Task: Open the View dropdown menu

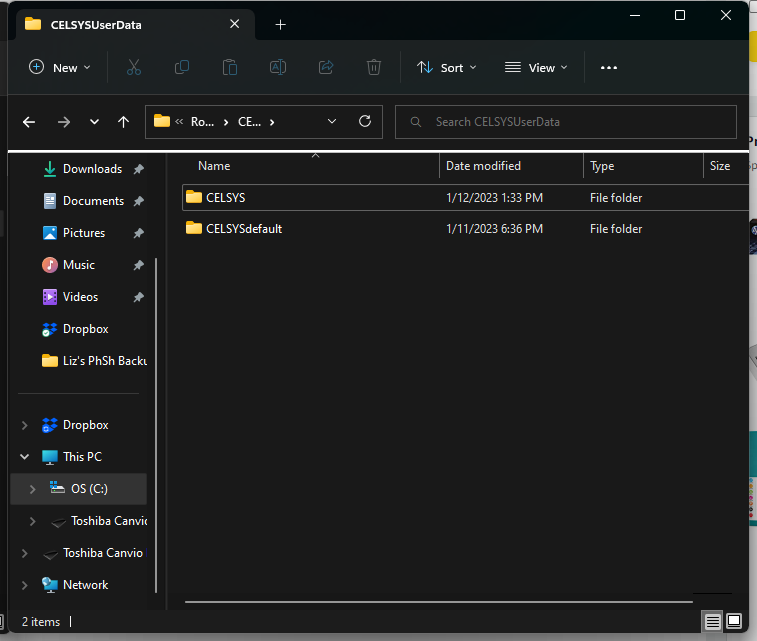Action: pyautogui.click(x=536, y=67)
